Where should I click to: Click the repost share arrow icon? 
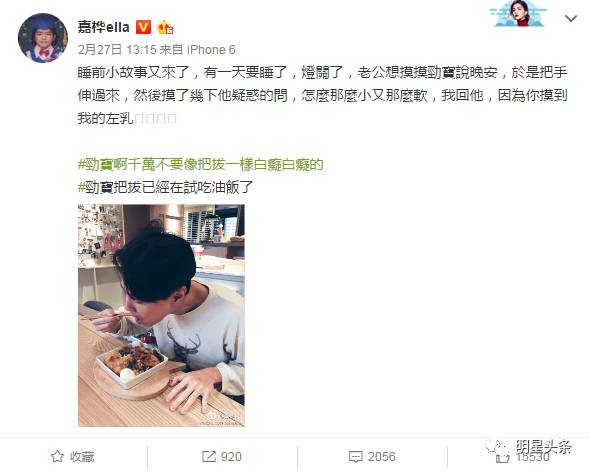(x=208, y=456)
